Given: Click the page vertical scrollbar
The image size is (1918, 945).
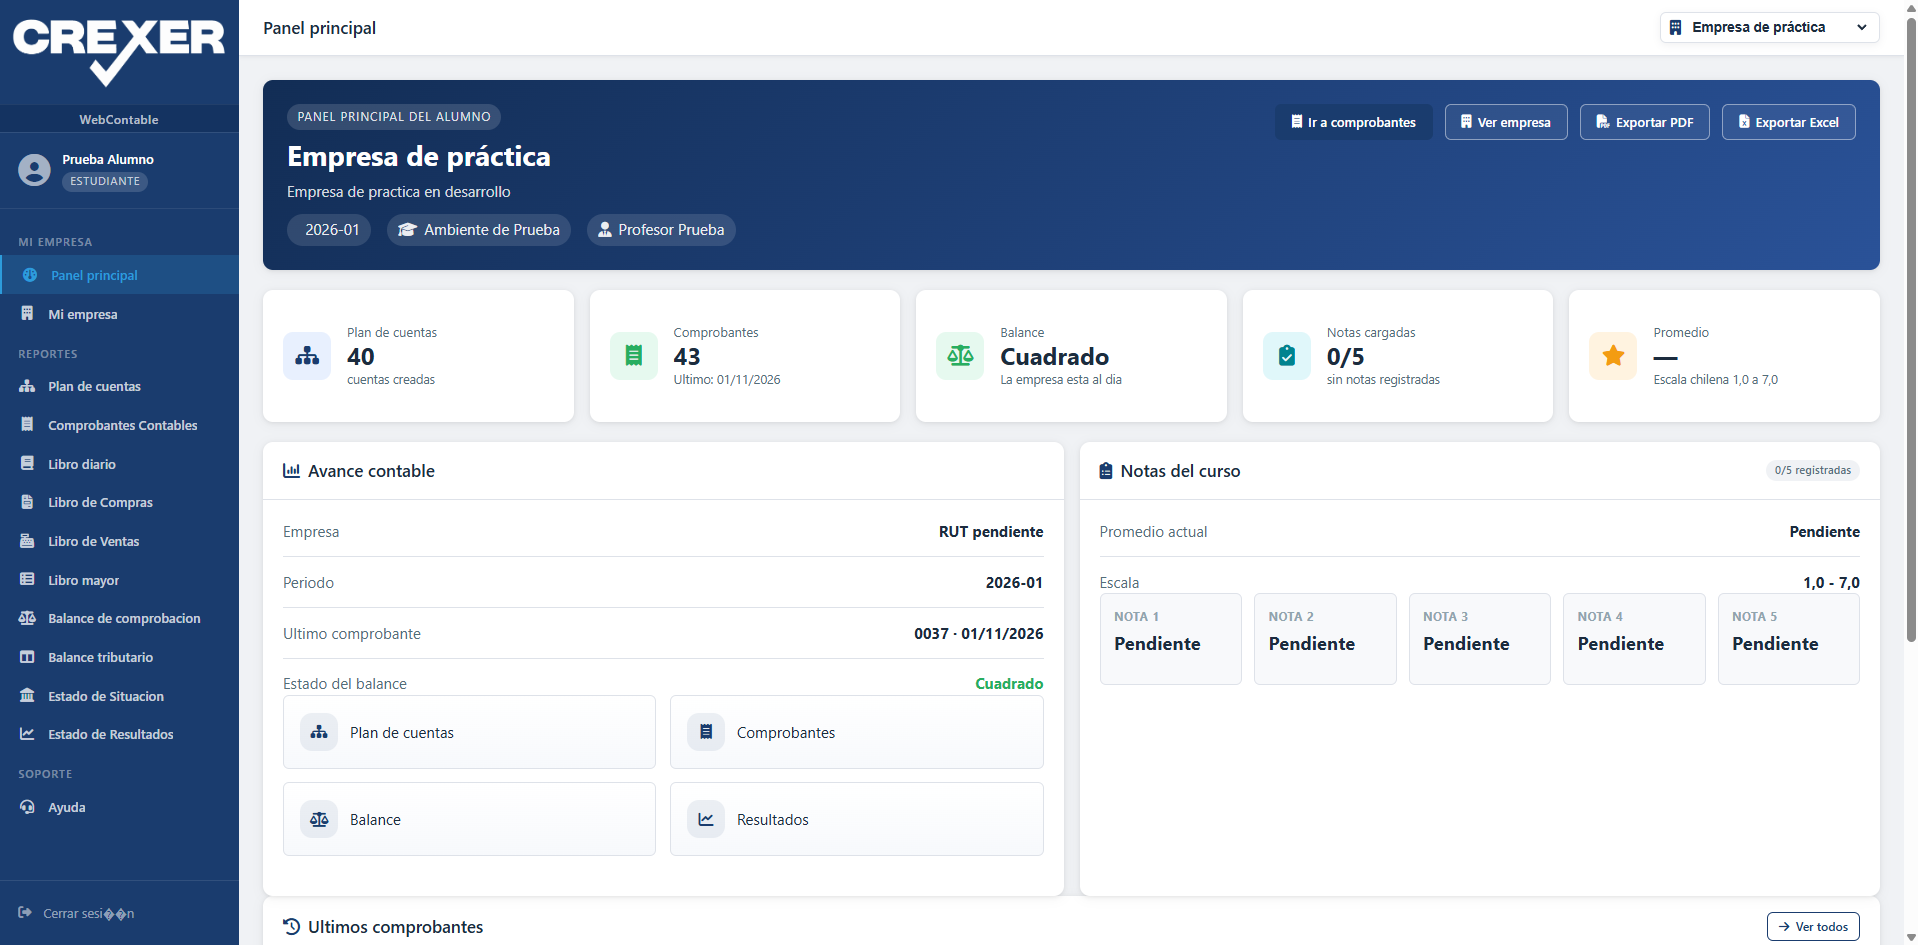Looking at the screenshot, I should pos(1911,330).
